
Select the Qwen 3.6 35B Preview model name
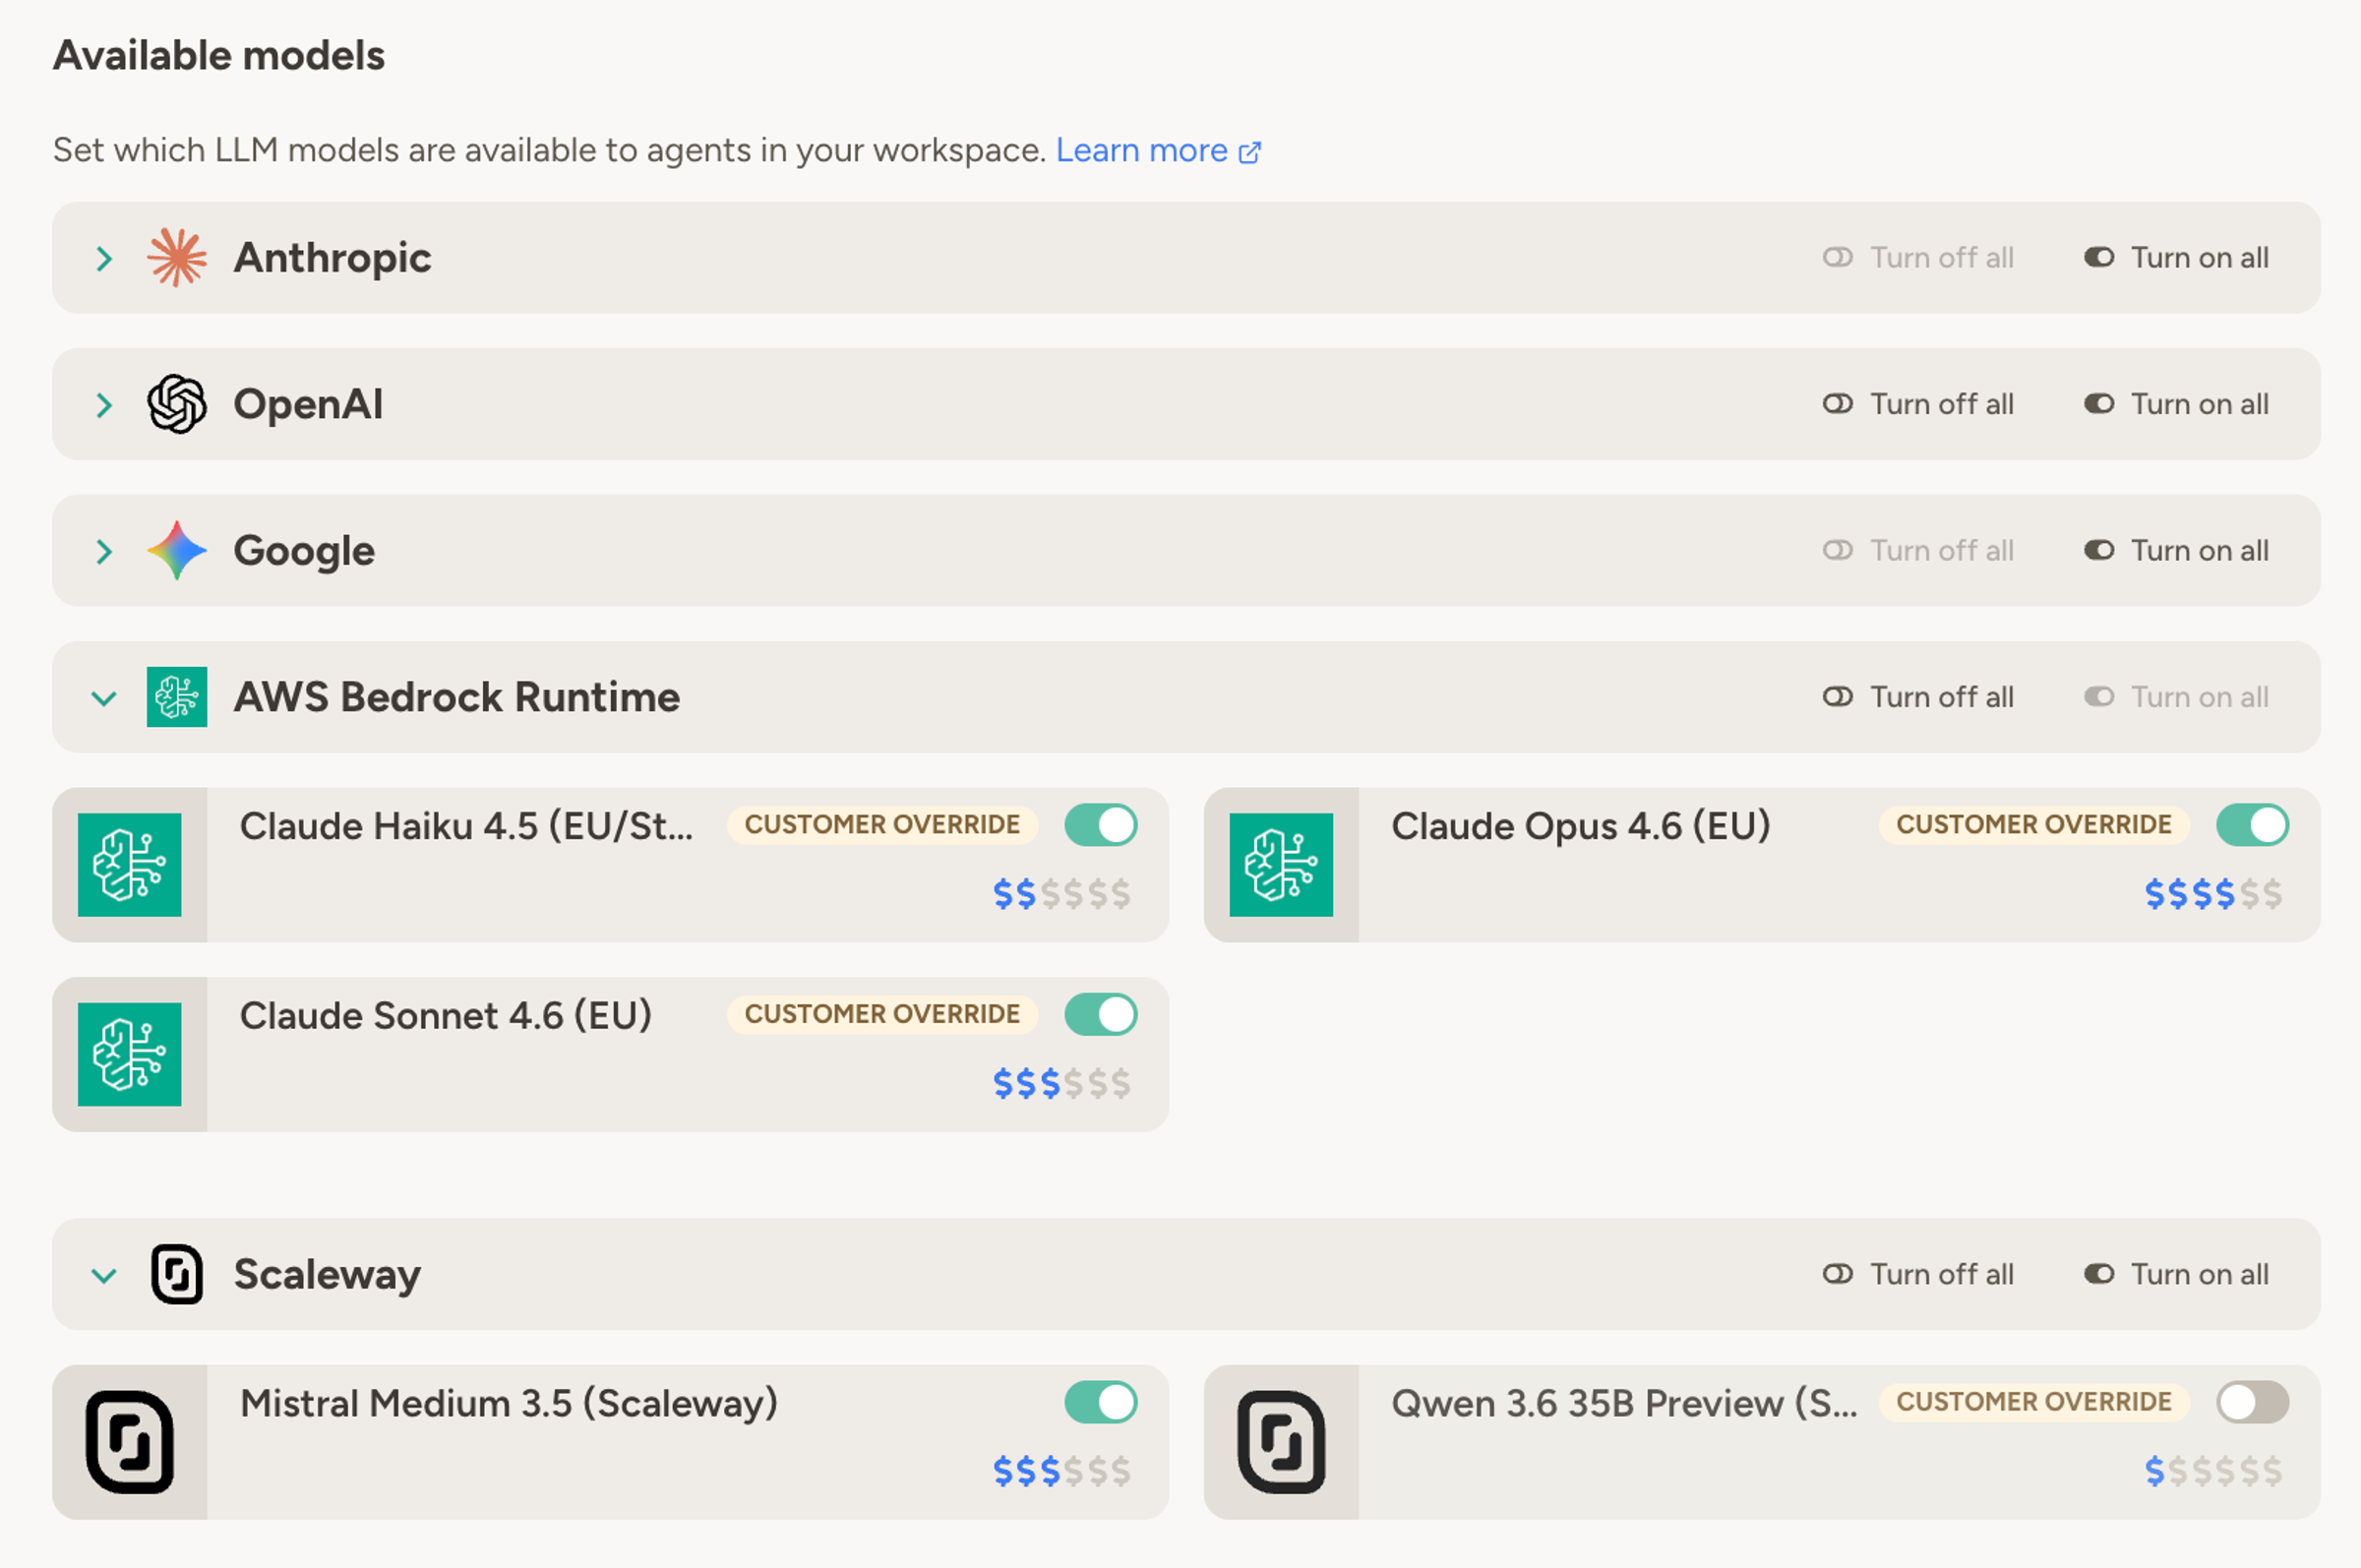pyautogui.click(x=1624, y=1403)
